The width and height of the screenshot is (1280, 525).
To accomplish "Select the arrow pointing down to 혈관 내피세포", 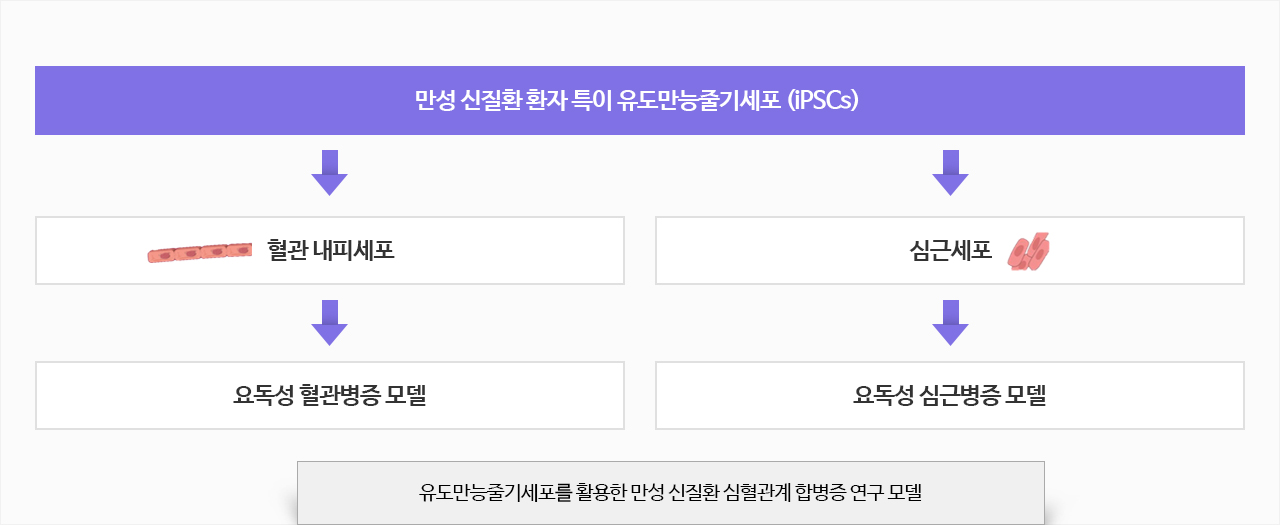I will [329, 173].
